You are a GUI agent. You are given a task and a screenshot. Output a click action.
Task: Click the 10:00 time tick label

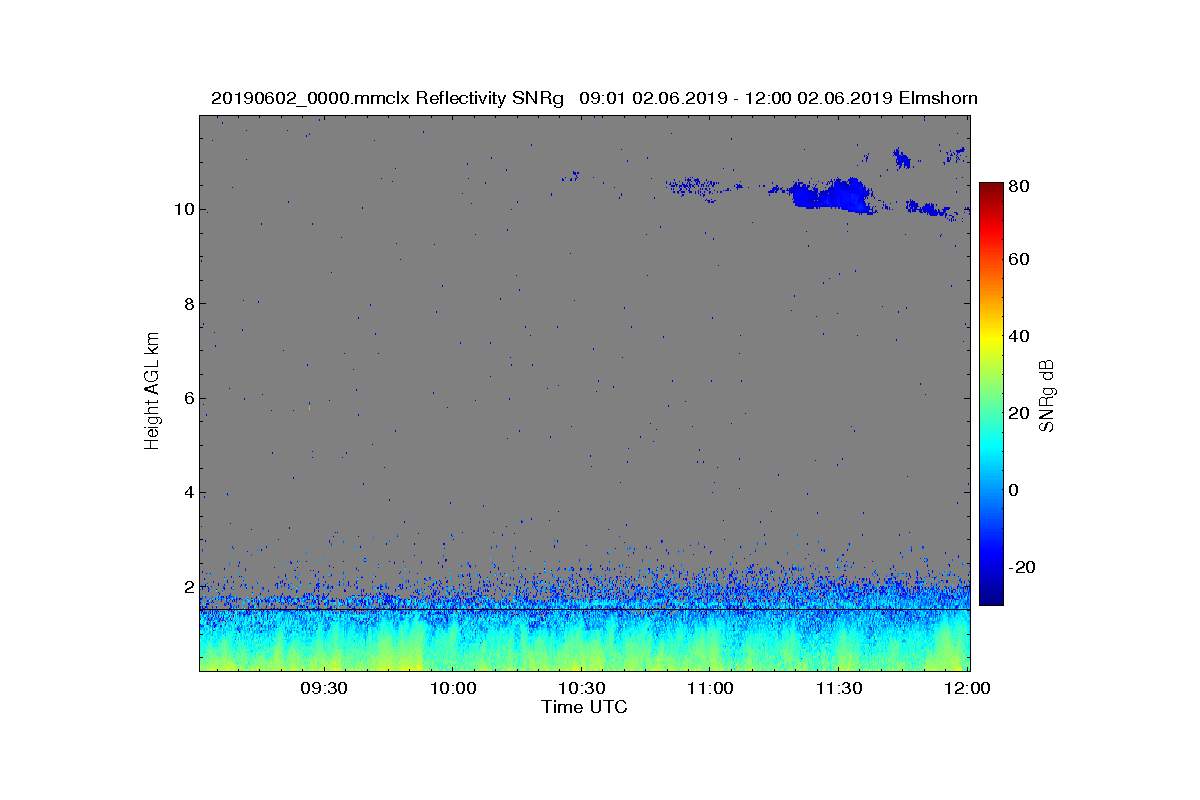click(453, 688)
